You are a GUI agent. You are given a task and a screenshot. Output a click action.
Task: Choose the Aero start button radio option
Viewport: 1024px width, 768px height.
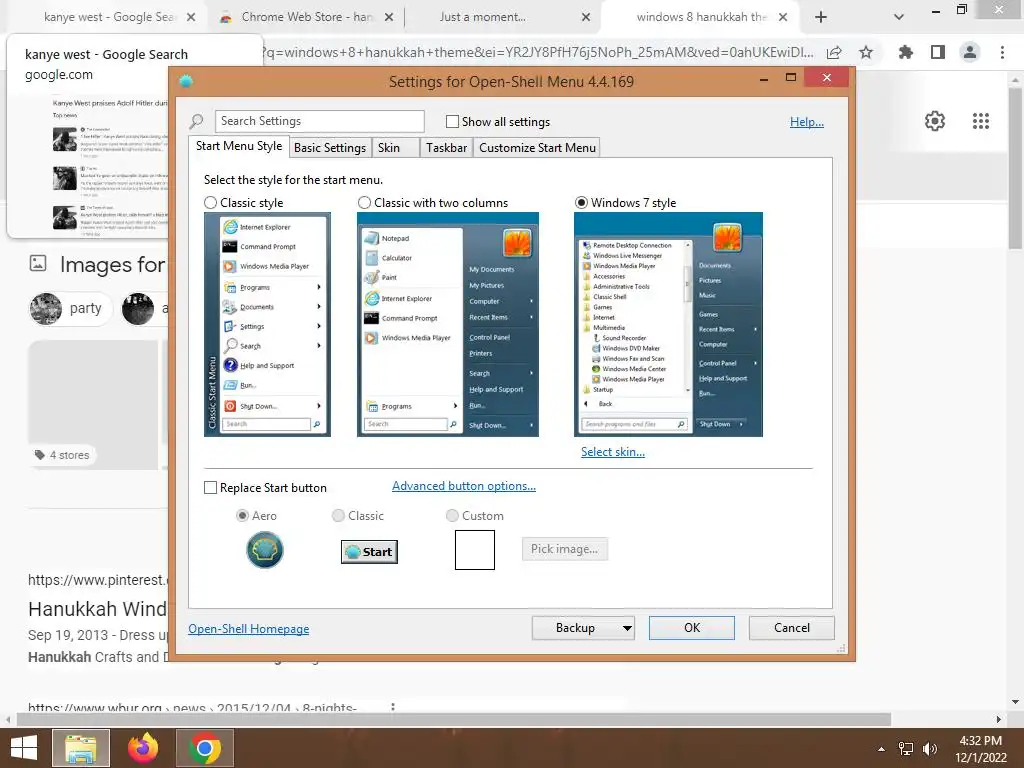coord(242,516)
